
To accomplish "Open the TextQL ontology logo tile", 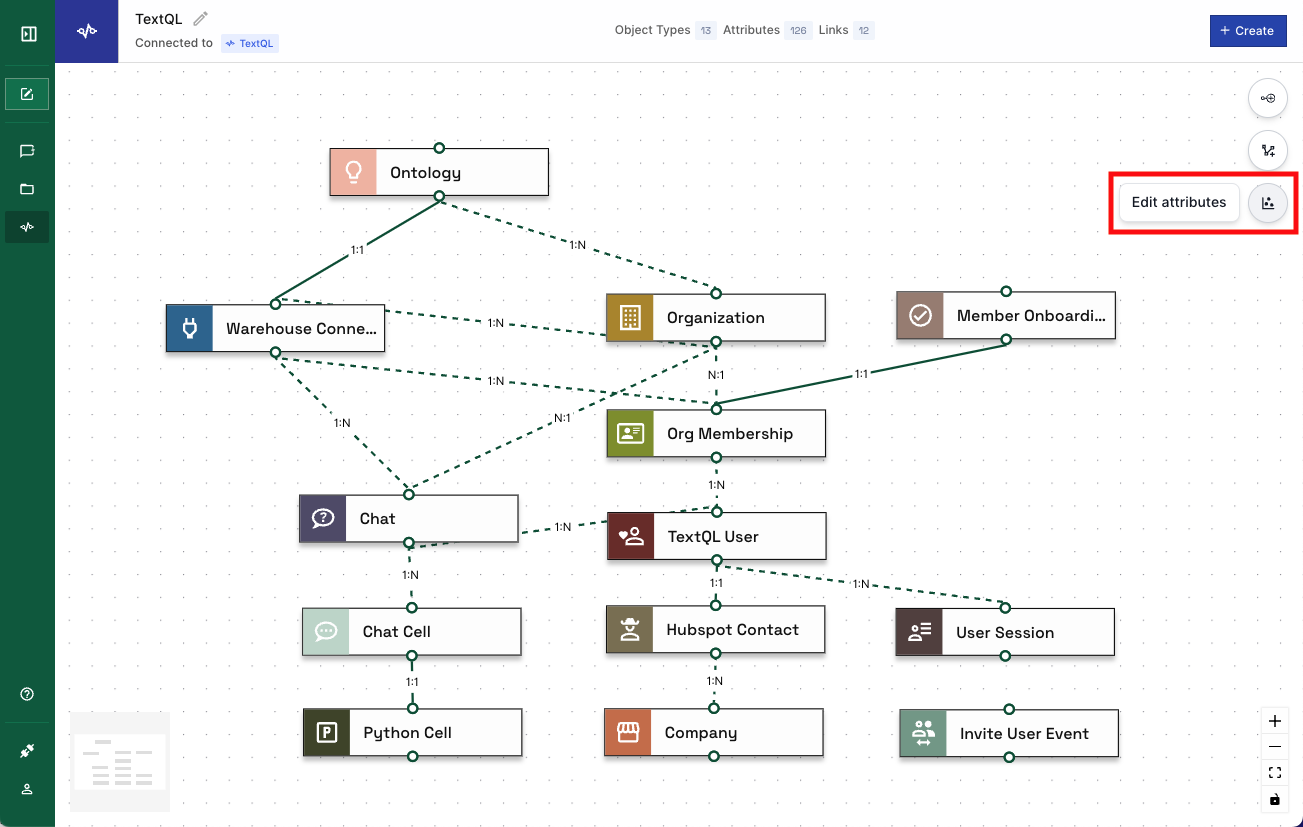I will click(87, 31).
